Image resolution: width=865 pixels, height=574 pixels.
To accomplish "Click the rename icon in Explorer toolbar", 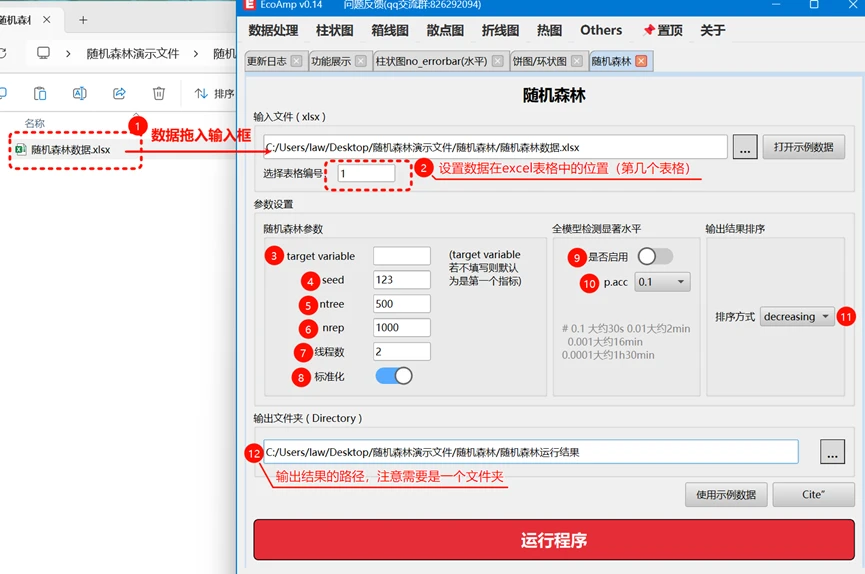I will [80, 94].
